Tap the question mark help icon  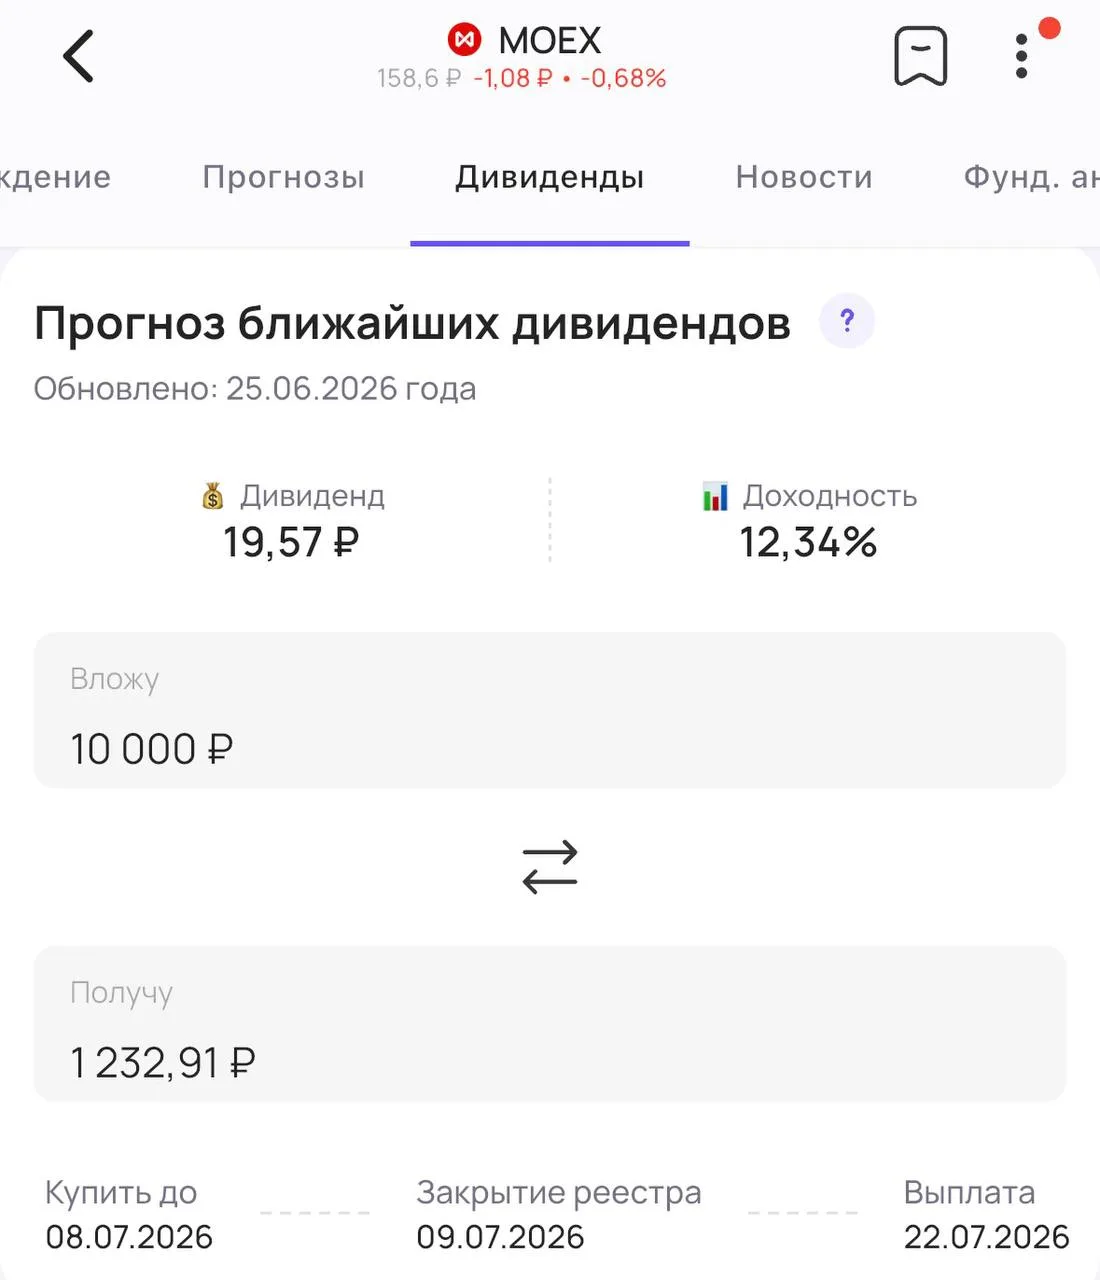click(x=847, y=321)
